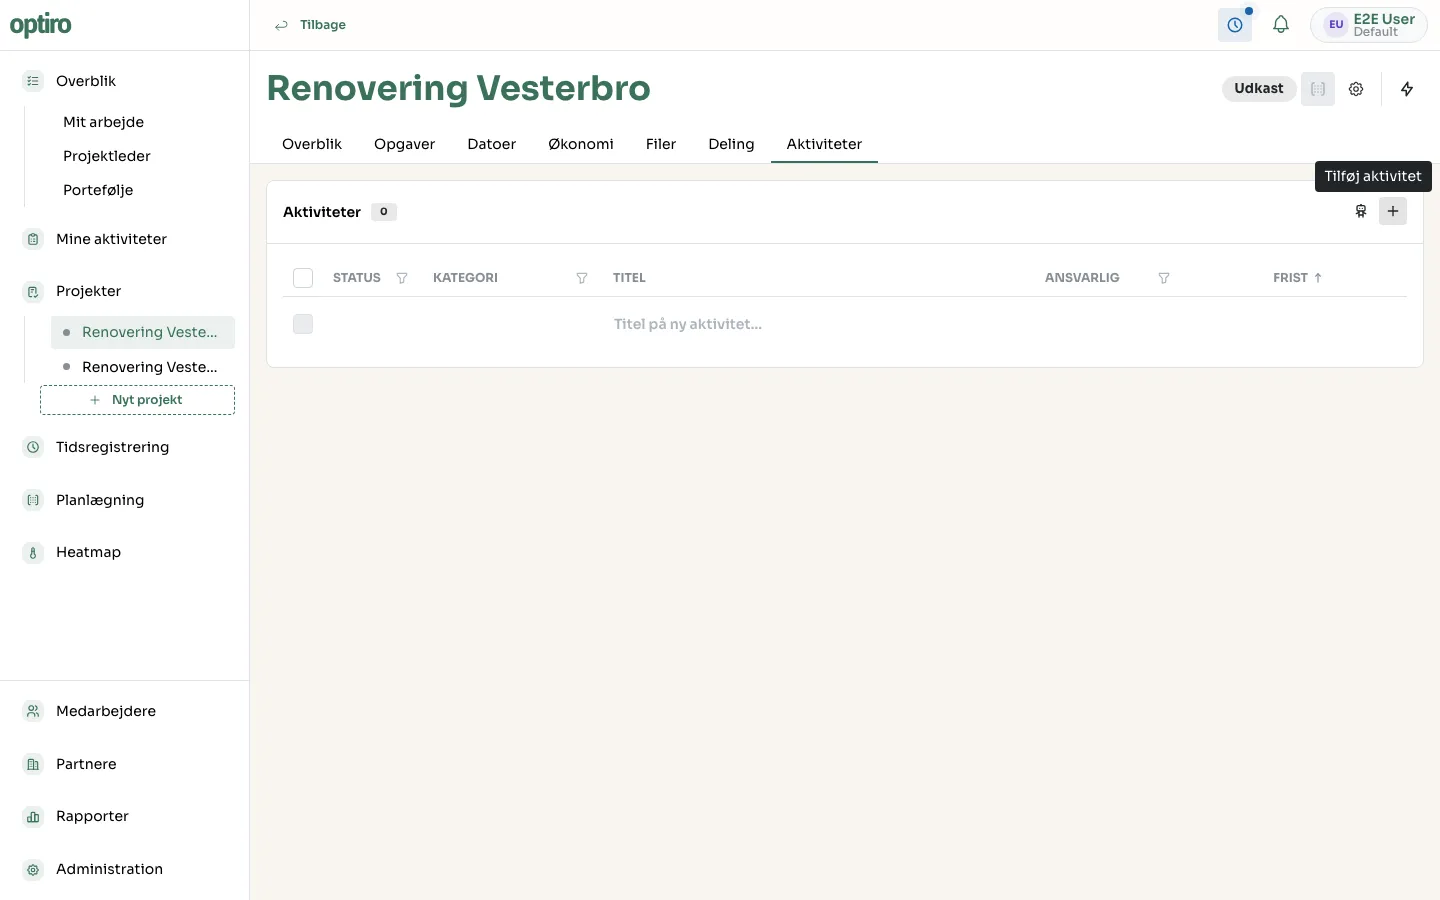Open Partnere in the sidebar

point(86,764)
